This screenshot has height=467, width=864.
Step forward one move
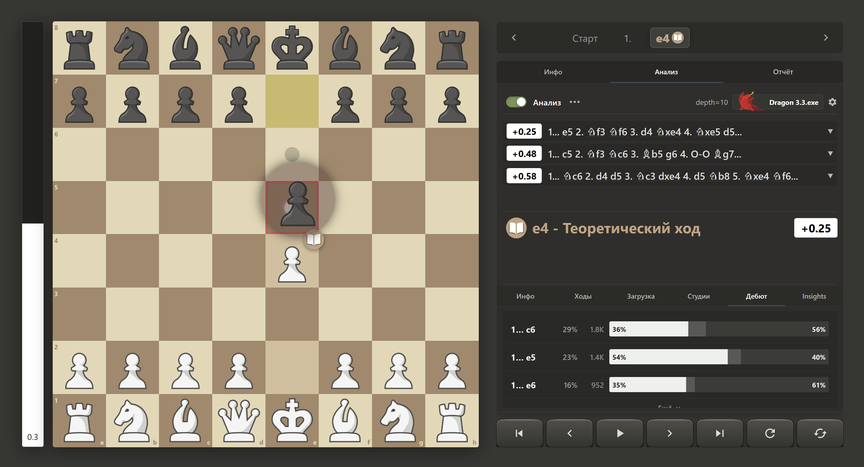pos(669,433)
